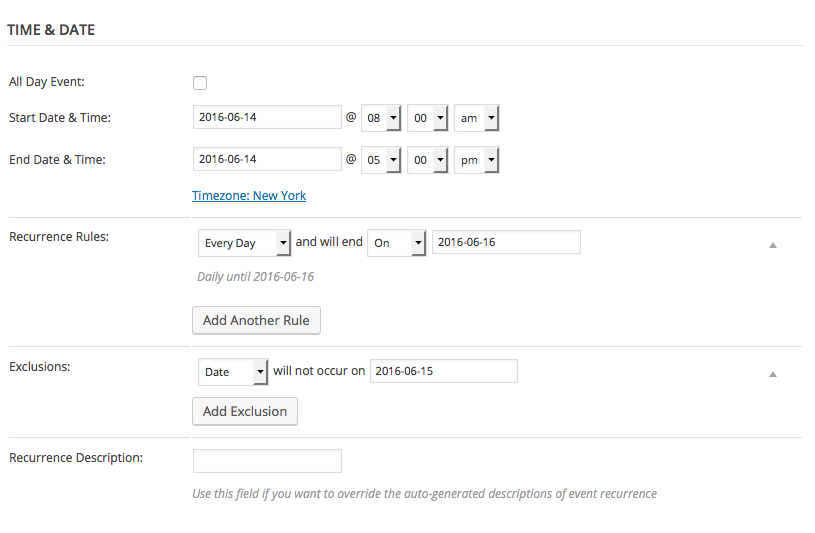Image resolution: width=815 pixels, height=533 pixels.
Task: Open the start hour dropdown
Action: point(381,119)
